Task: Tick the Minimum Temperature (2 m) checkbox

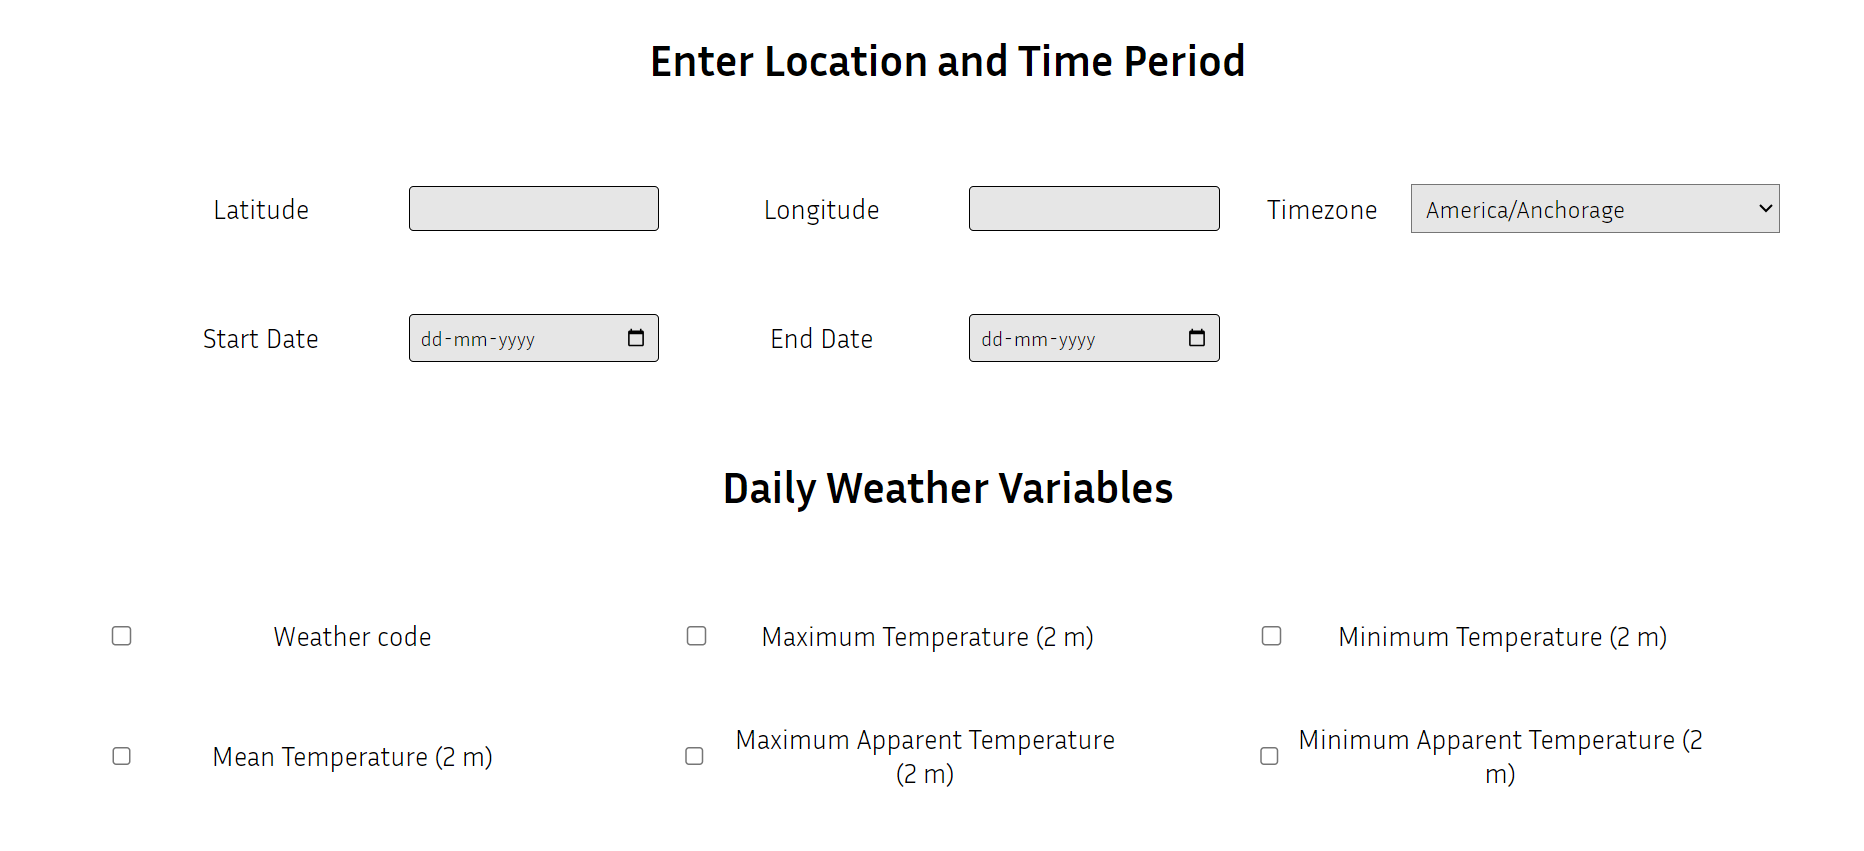Action: coord(1272,636)
